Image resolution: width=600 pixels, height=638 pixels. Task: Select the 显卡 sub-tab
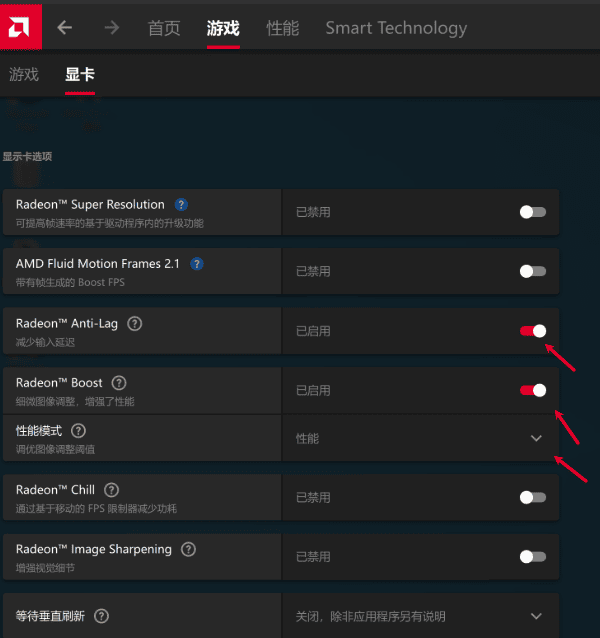(x=80, y=74)
